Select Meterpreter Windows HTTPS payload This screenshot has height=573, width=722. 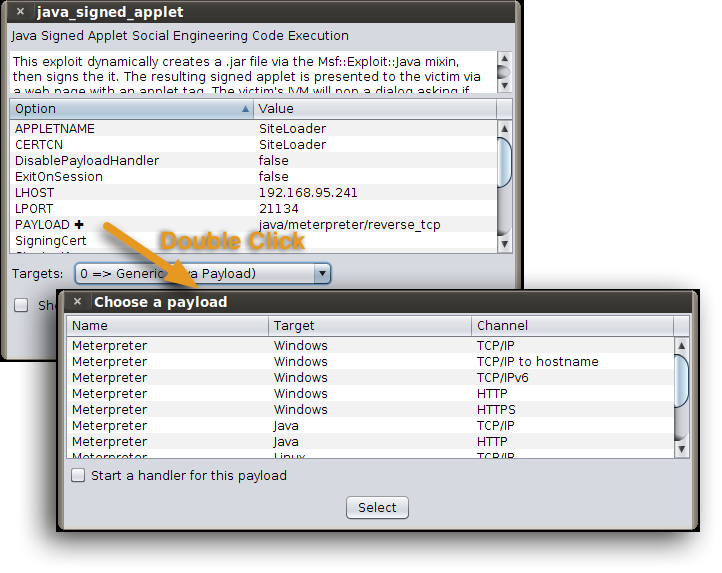coord(370,409)
